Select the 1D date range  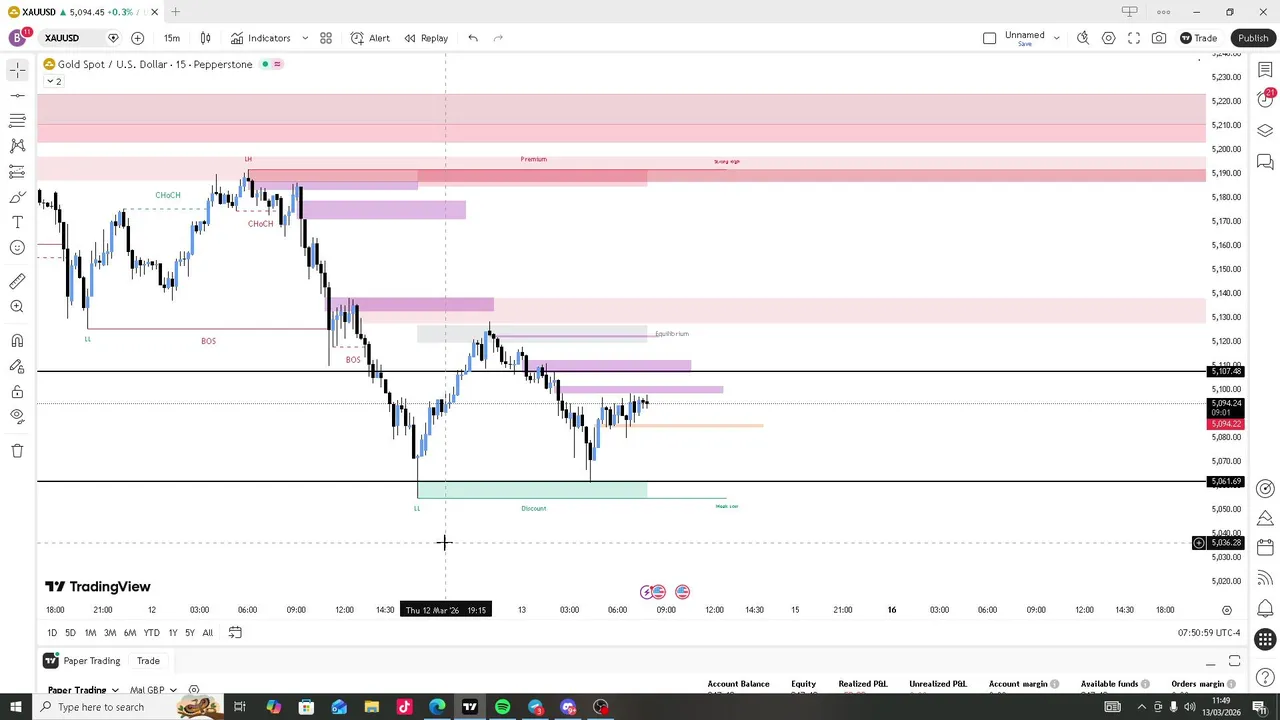[x=52, y=633]
